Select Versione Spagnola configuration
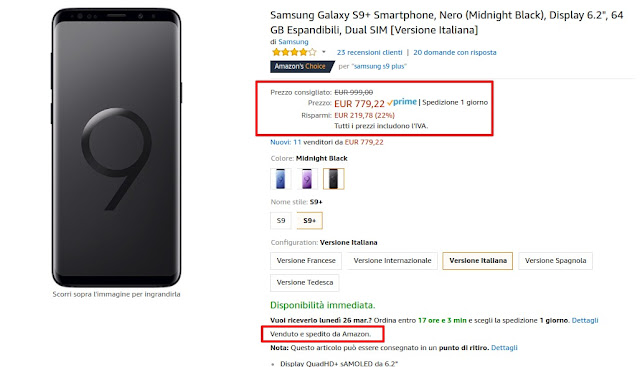This screenshot has width=640, height=367. click(x=555, y=260)
